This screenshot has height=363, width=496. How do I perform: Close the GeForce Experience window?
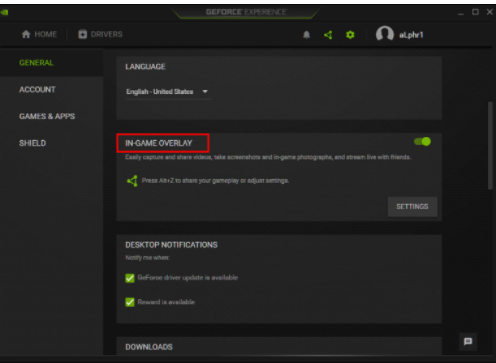490,12
